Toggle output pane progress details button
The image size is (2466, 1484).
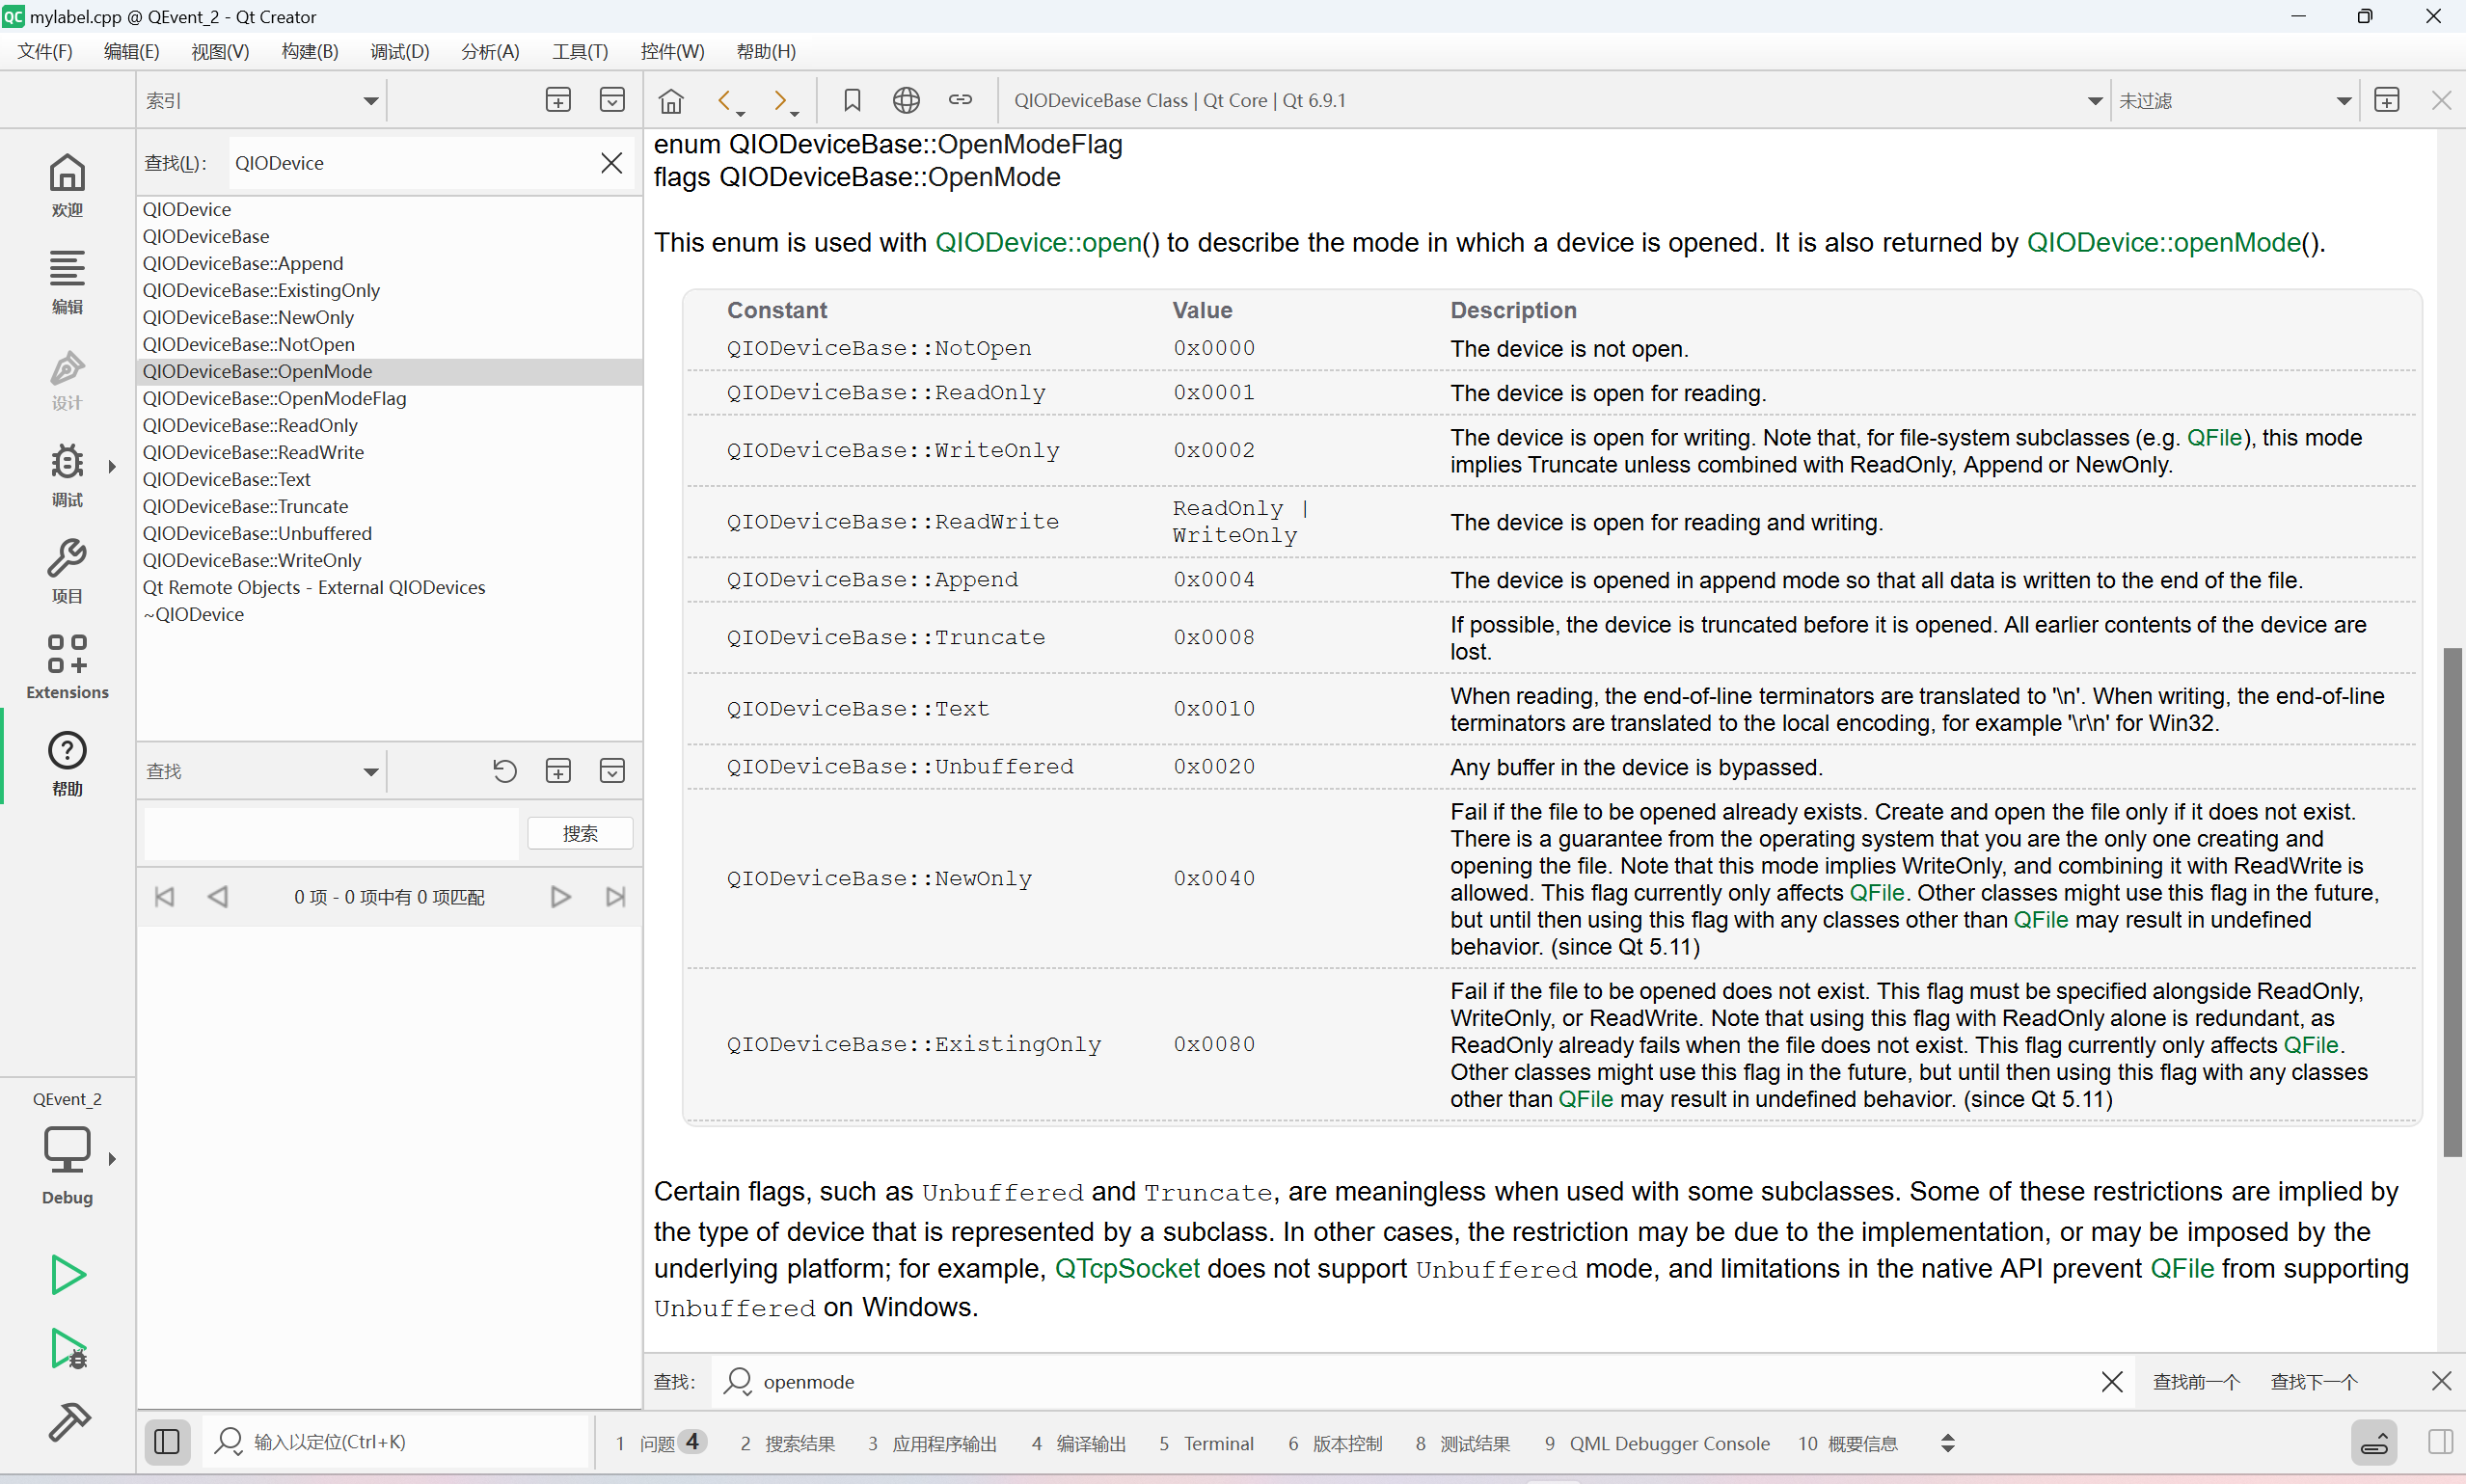coord(2373,1442)
